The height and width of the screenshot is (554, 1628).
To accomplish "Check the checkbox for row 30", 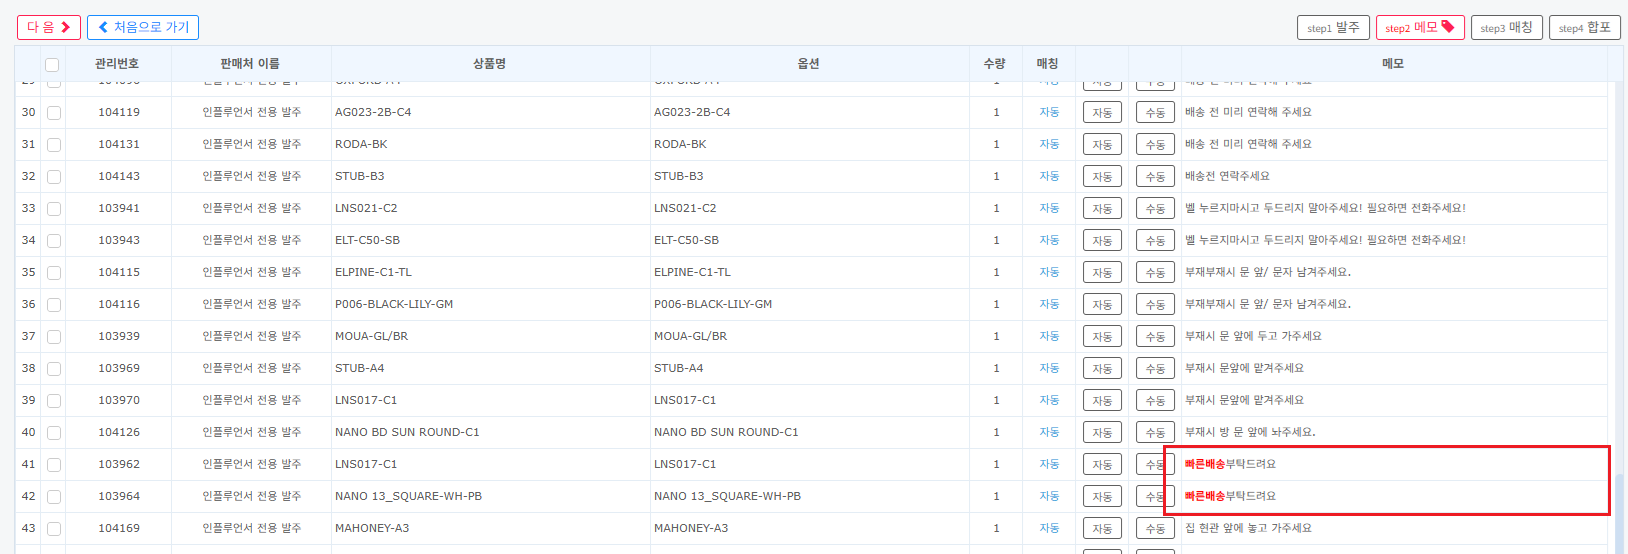I will [54, 113].
